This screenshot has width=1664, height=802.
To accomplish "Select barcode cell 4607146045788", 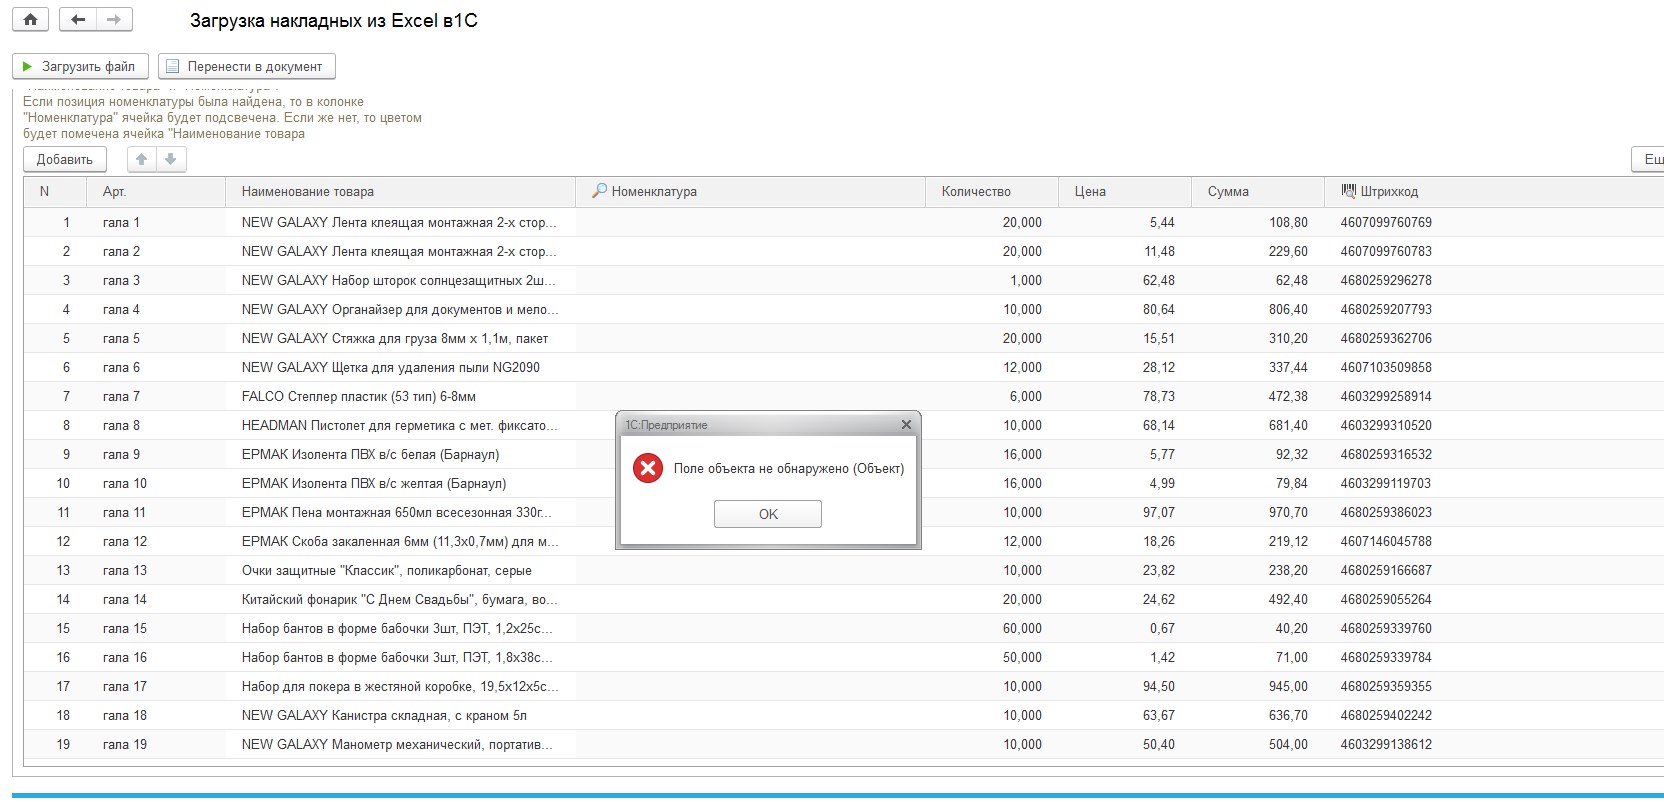I will [1494, 541].
